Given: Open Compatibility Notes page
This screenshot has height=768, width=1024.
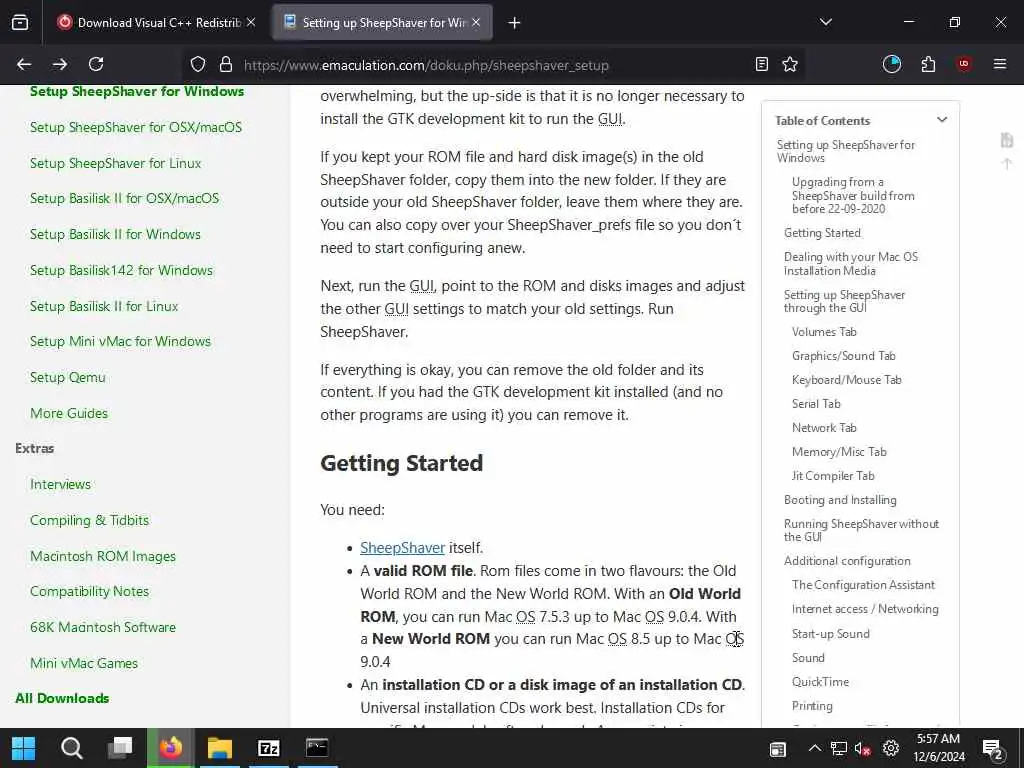Looking at the screenshot, I should click(x=89, y=592).
